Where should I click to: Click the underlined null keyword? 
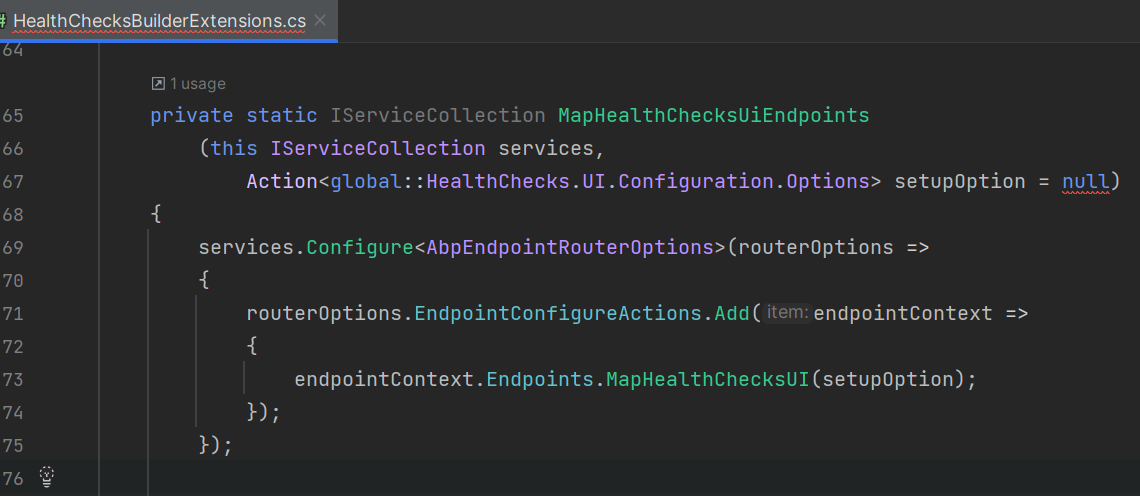pyautogui.click(x=1085, y=181)
